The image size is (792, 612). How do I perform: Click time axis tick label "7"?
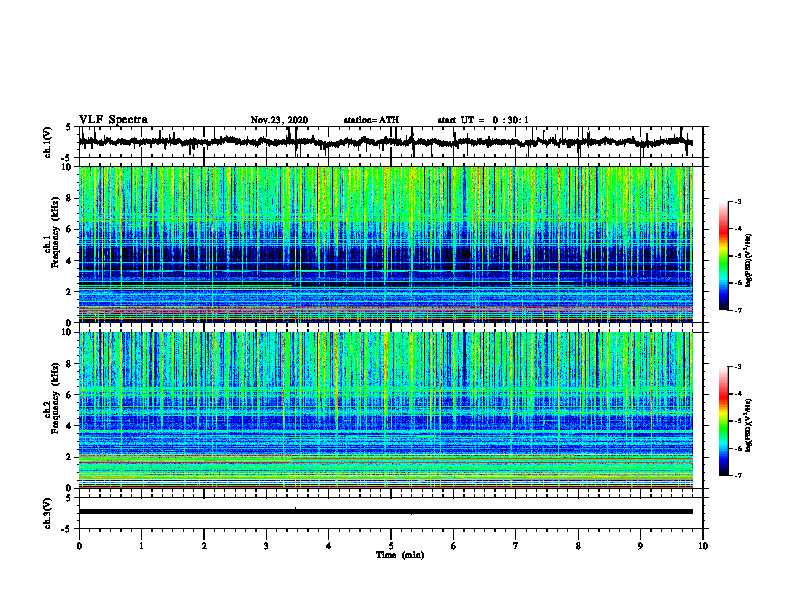click(x=516, y=546)
